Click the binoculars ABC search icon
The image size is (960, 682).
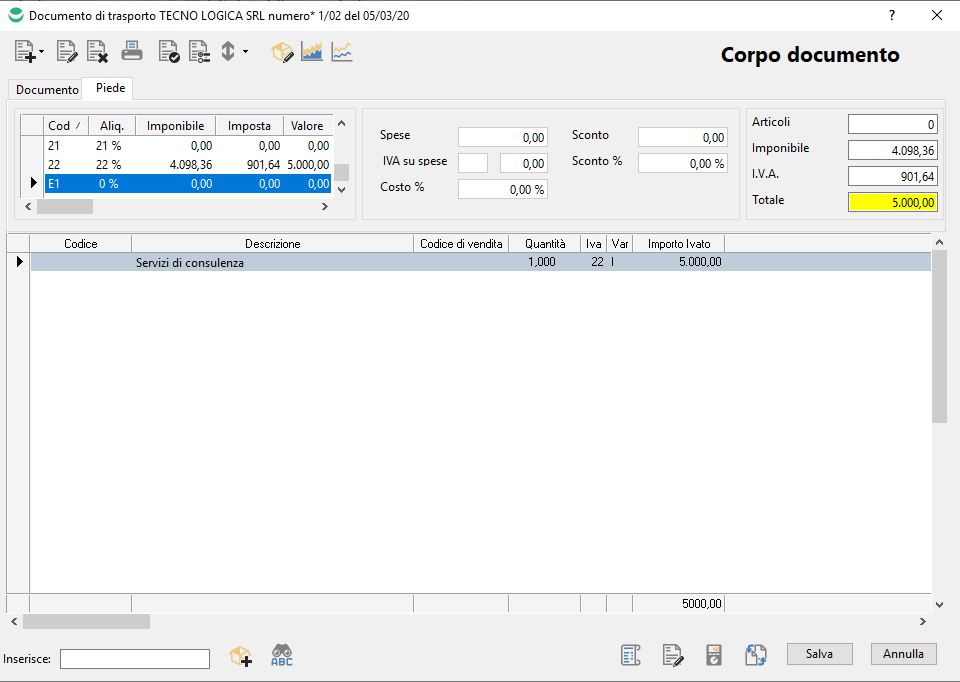[x=282, y=656]
